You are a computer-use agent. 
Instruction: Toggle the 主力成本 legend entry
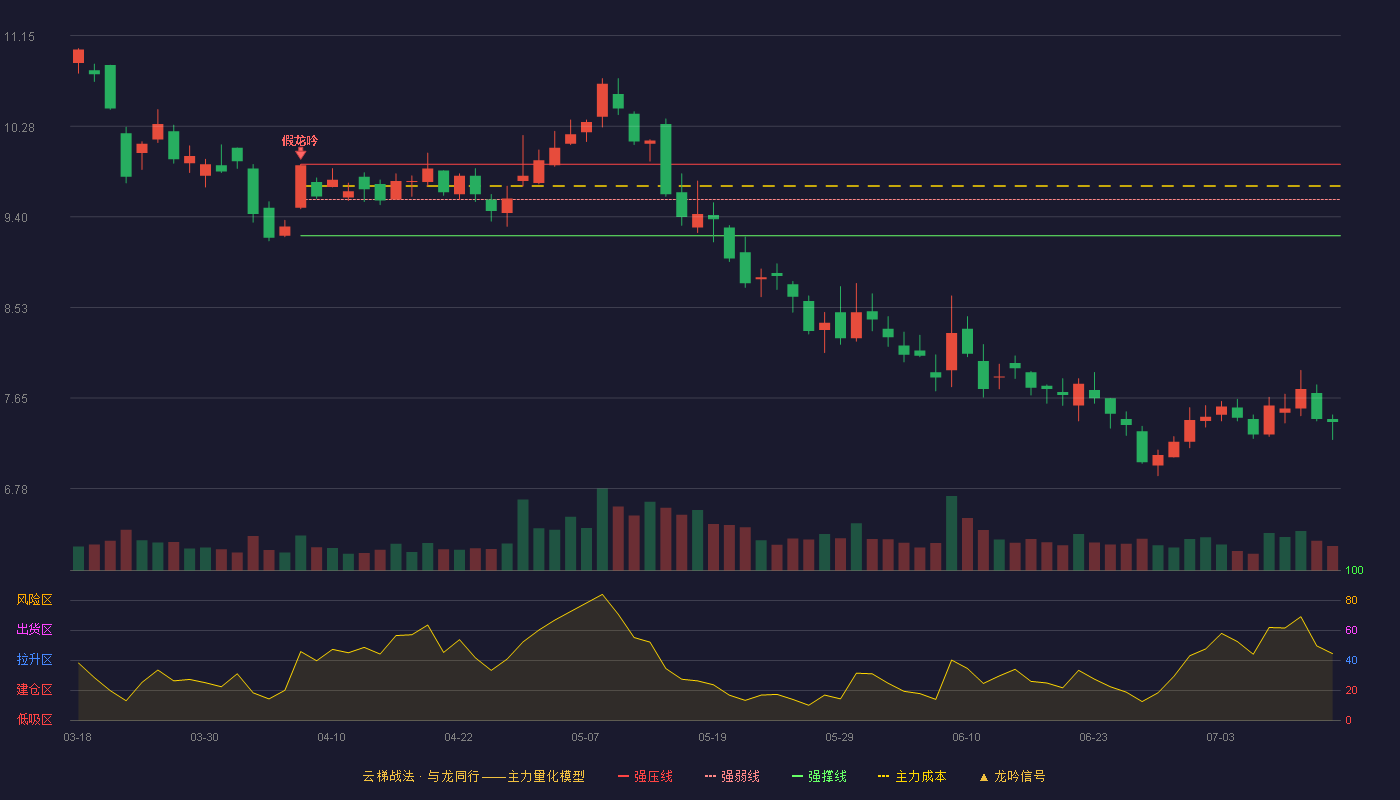point(912,776)
